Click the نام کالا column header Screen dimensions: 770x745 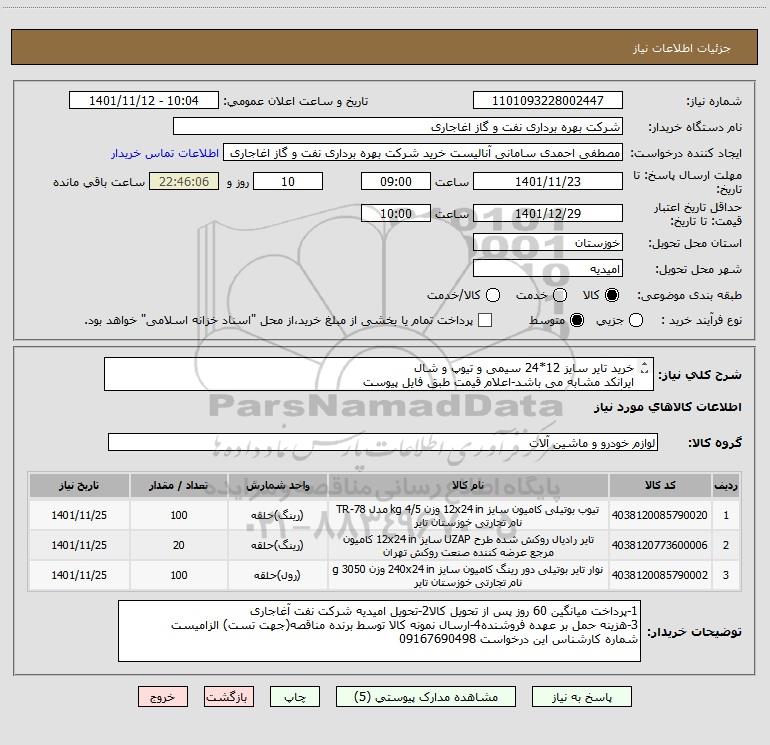[468, 486]
